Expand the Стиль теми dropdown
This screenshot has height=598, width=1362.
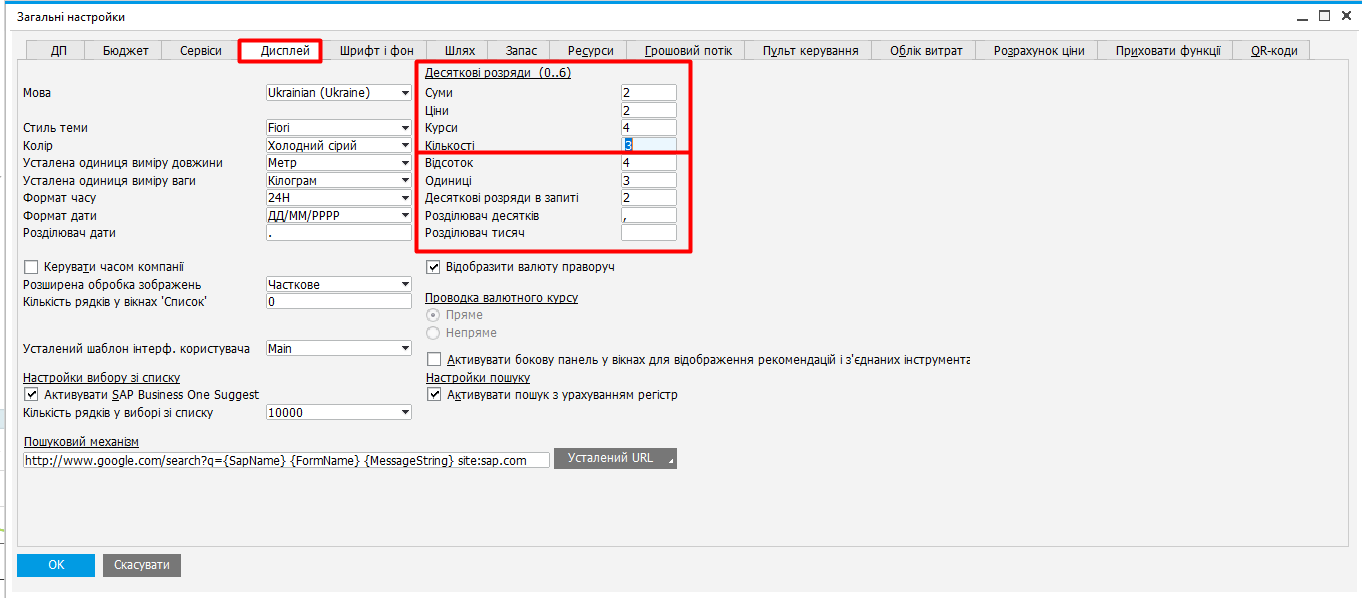coord(404,128)
